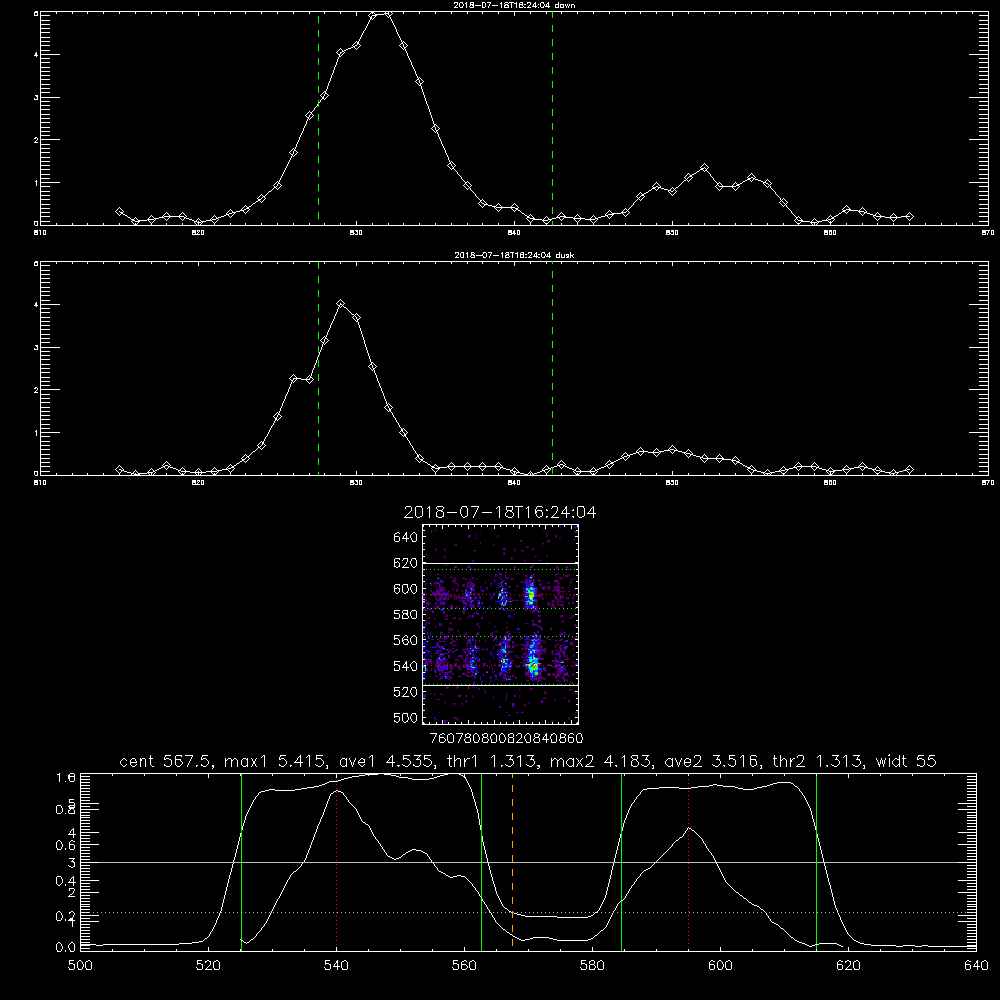Select 'thr1 1.313' in the stats header

point(492,761)
